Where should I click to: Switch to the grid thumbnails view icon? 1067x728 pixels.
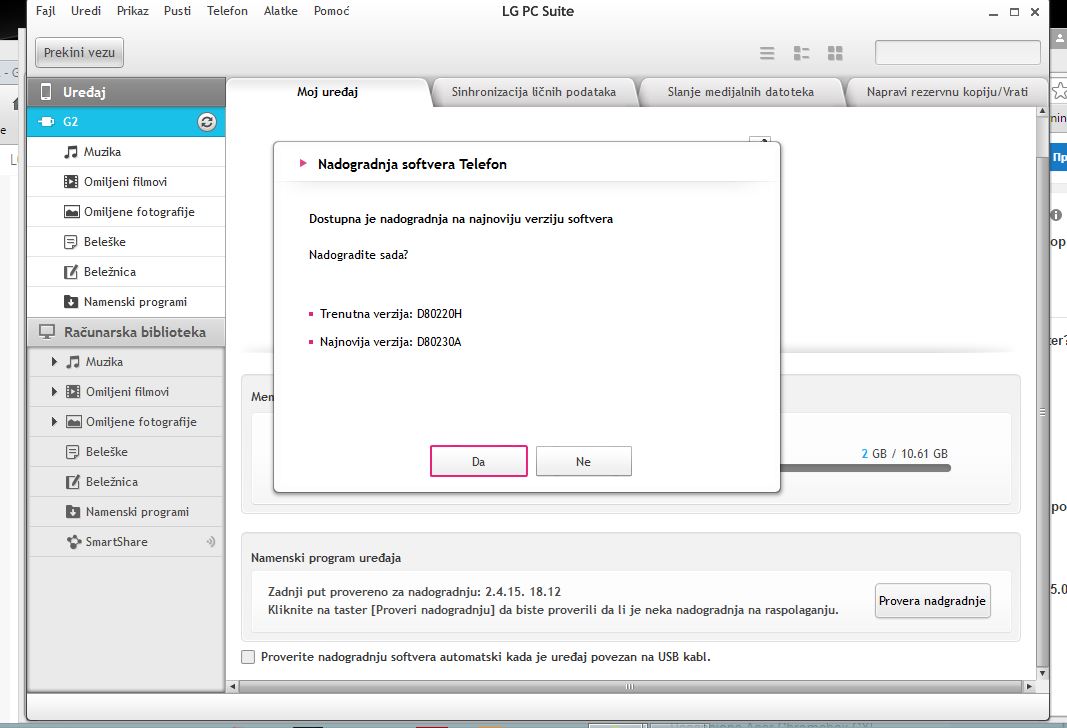pyautogui.click(x=835, y=53)
